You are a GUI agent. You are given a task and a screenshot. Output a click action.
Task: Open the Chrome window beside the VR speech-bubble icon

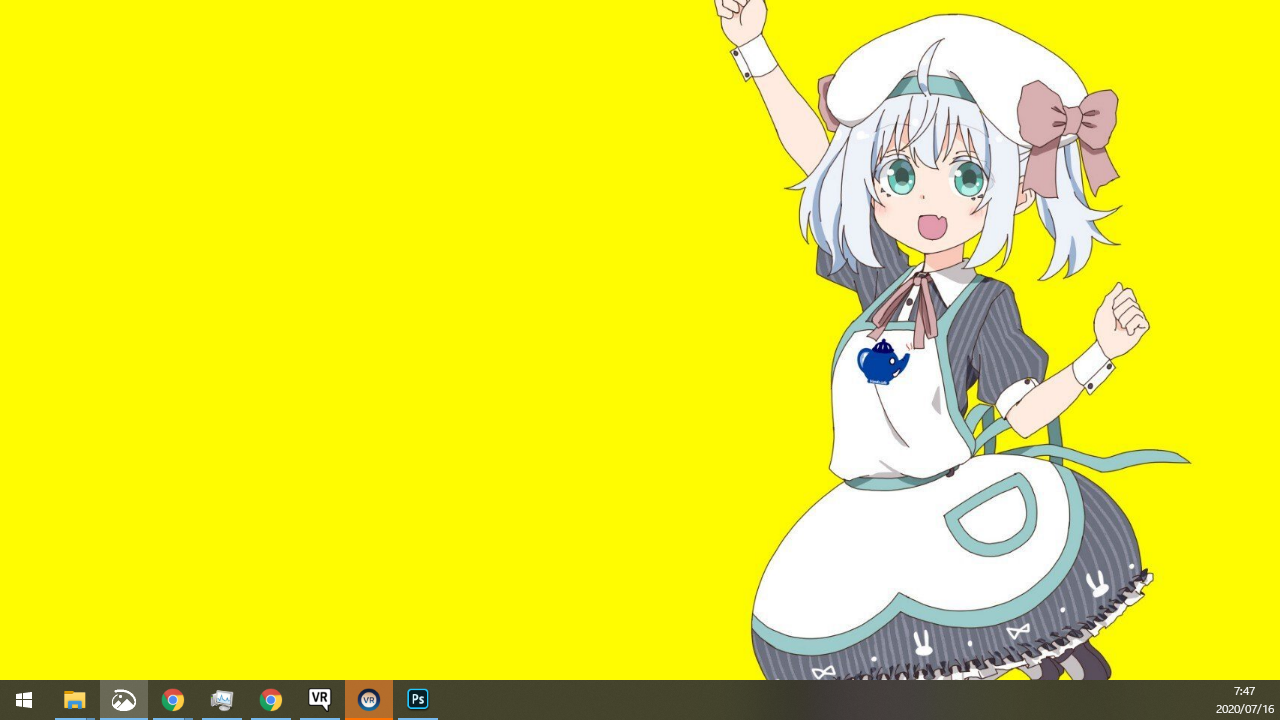(271, 700)
